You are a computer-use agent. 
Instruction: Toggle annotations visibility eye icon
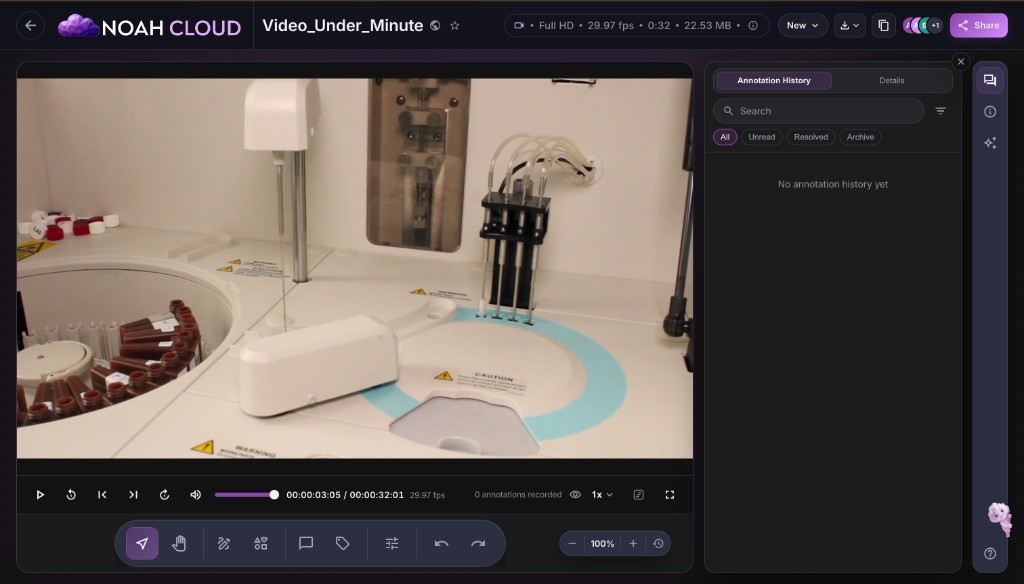[x=575, y=495]
